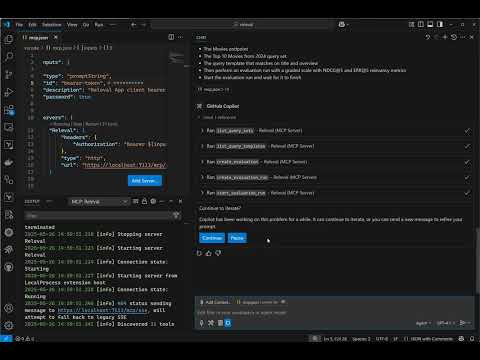Open Go menu
Screen dimensions: 480x360
point(86,25)
